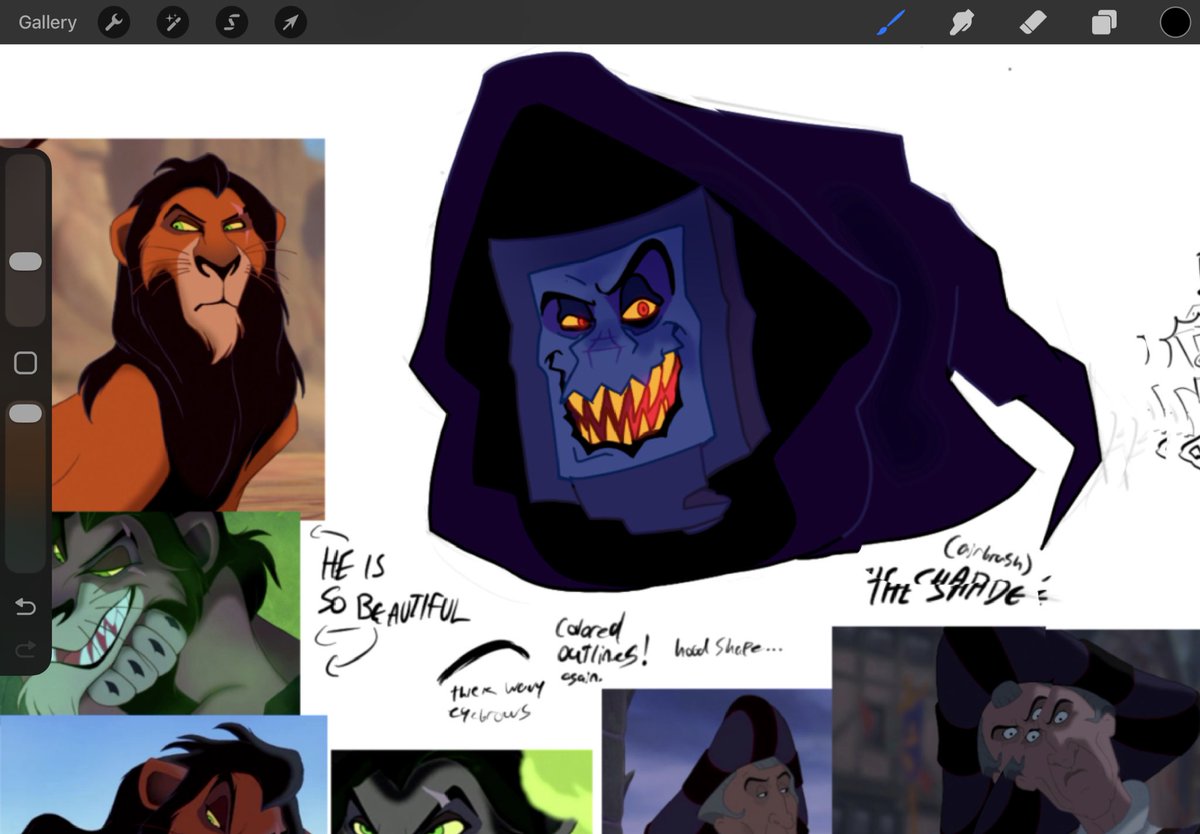Tap the square modify button in sidebar
Screen dimensions: 1200x834
click(x=25, y=363)
